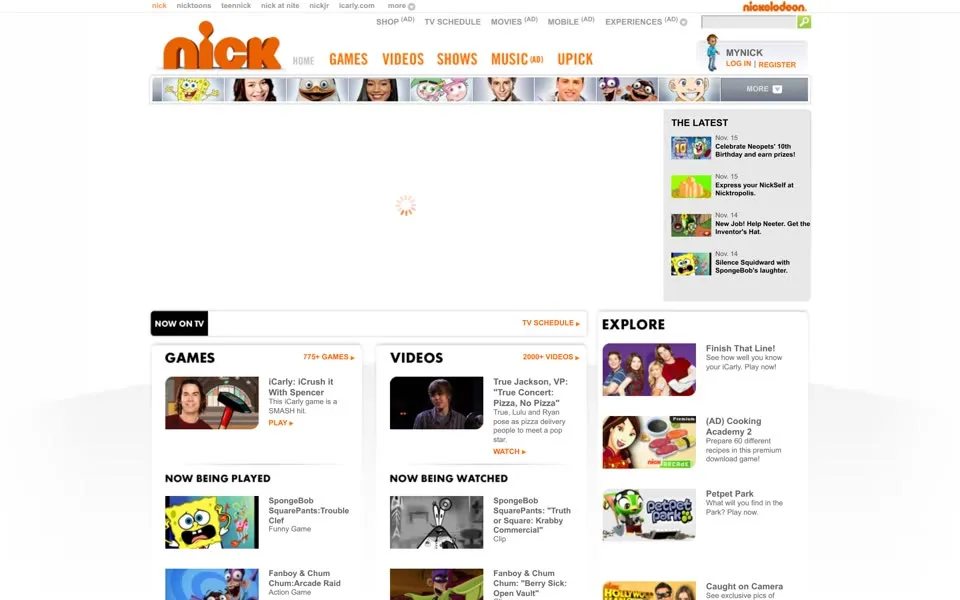Open 'New Job! Help Neeter' news item
This screenshot has width=960, height=600.
(762, 228)
